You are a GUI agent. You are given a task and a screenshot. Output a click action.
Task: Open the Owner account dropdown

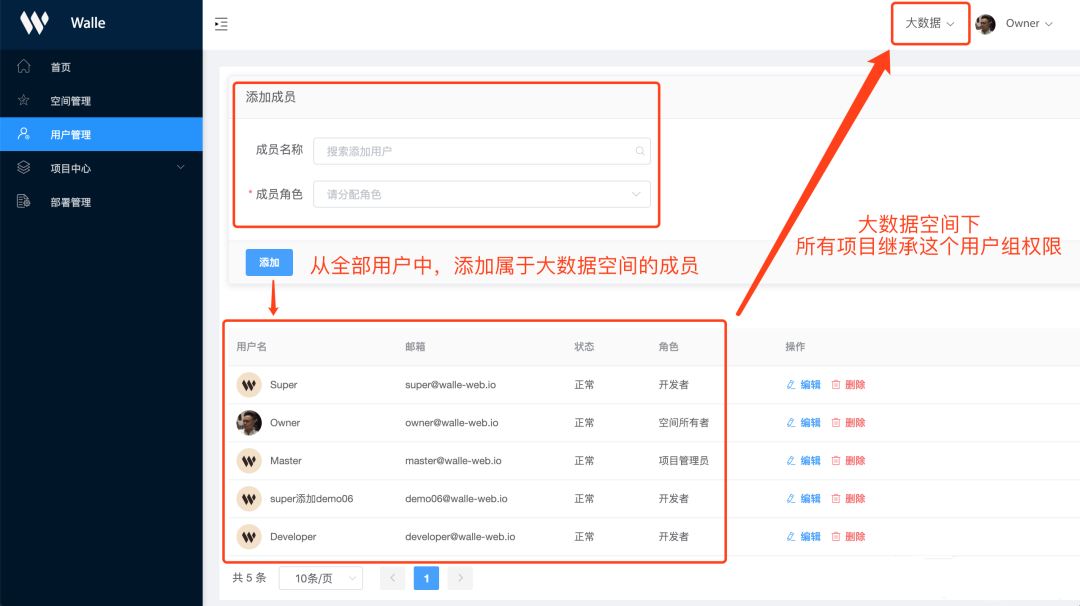(1029, 23)
